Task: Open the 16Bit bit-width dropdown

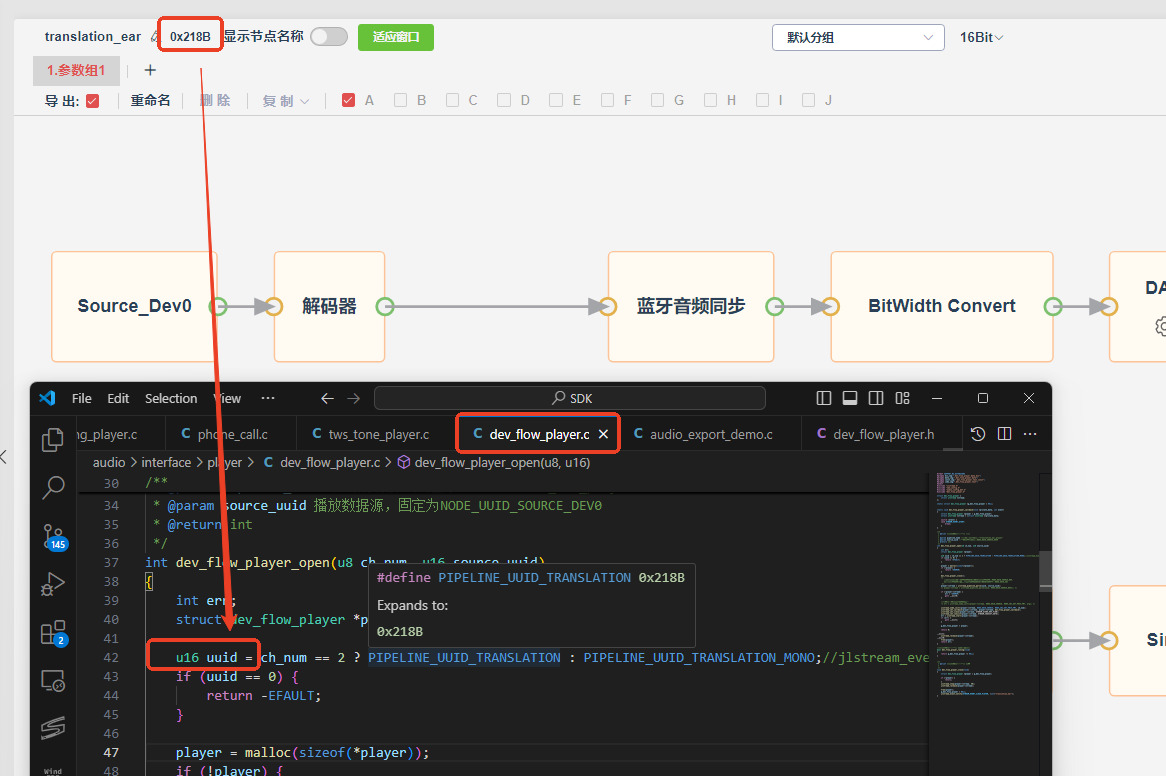Action: tap(981, 37)
